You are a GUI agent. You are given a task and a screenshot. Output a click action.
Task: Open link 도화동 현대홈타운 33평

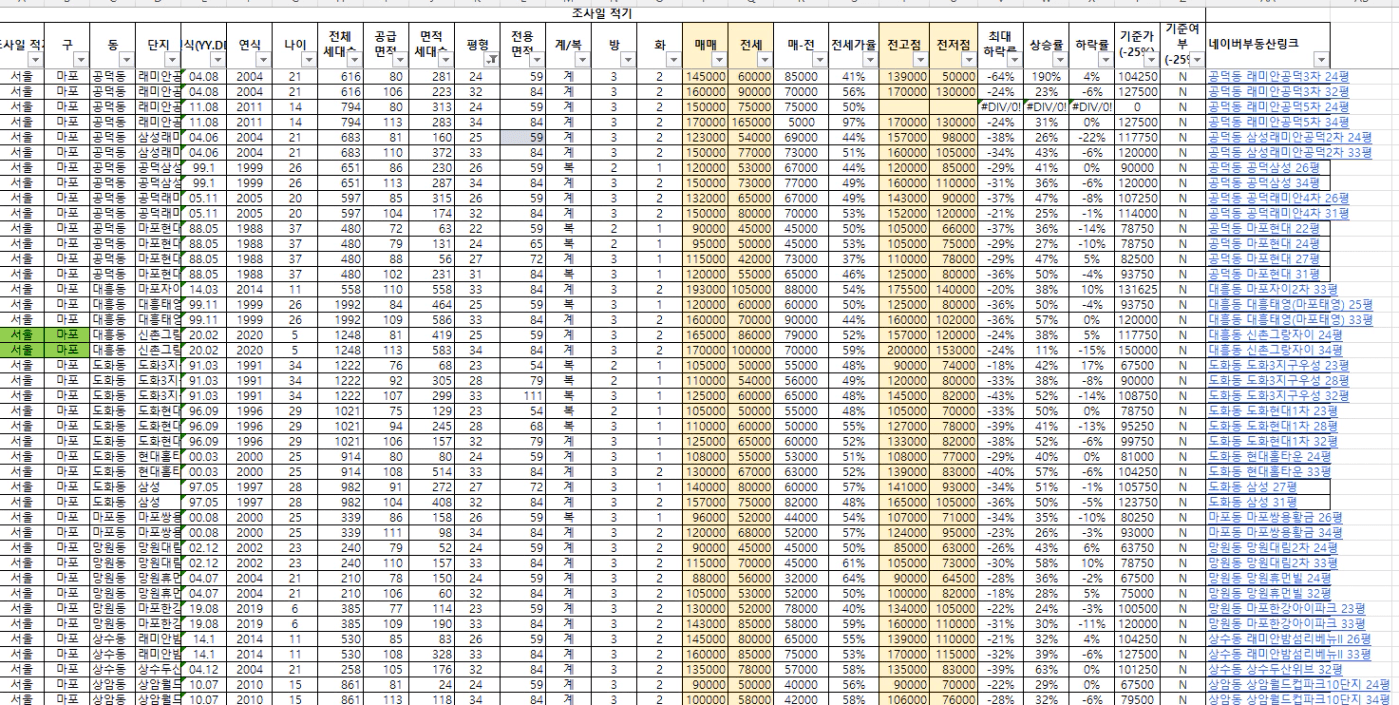[x=1268, y=471]
